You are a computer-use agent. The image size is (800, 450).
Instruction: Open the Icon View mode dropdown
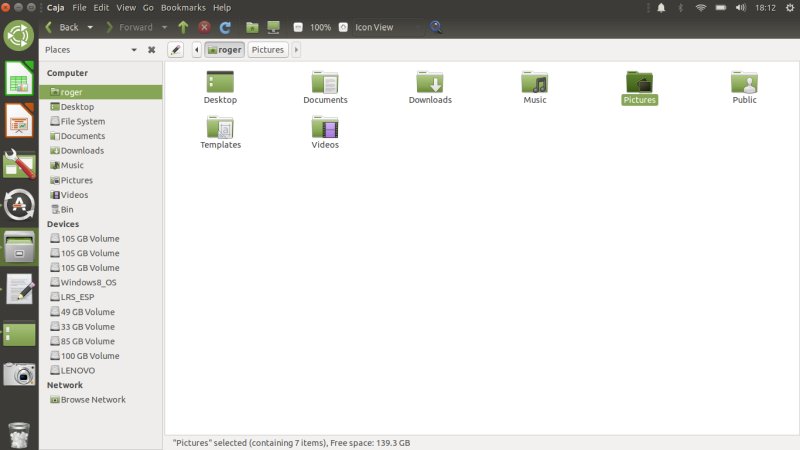tap(387, 27)
